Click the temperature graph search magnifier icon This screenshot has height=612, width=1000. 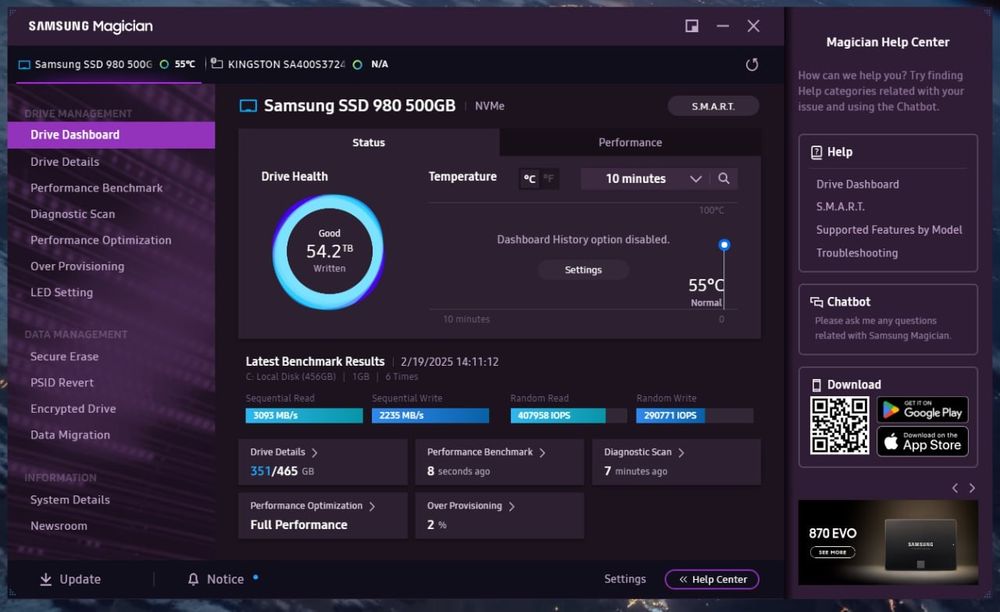point(723,178)
